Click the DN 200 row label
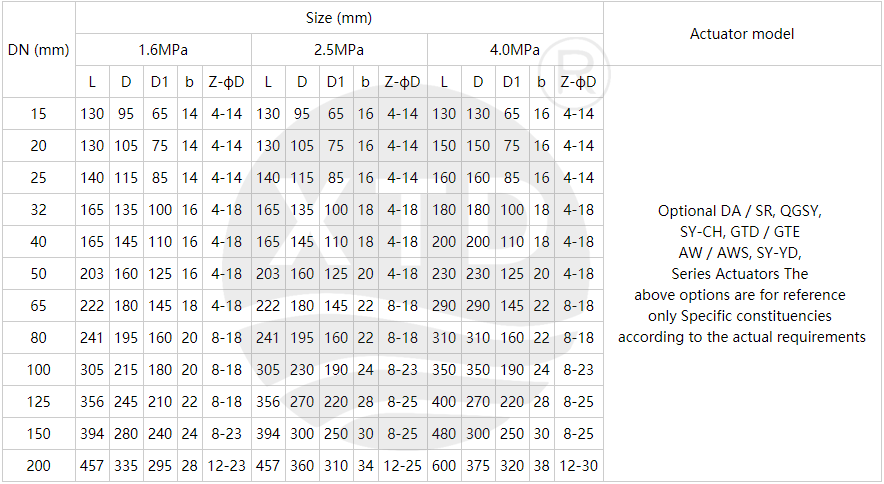The width and height of the screenshot is (884, 484). pos(38,466)
